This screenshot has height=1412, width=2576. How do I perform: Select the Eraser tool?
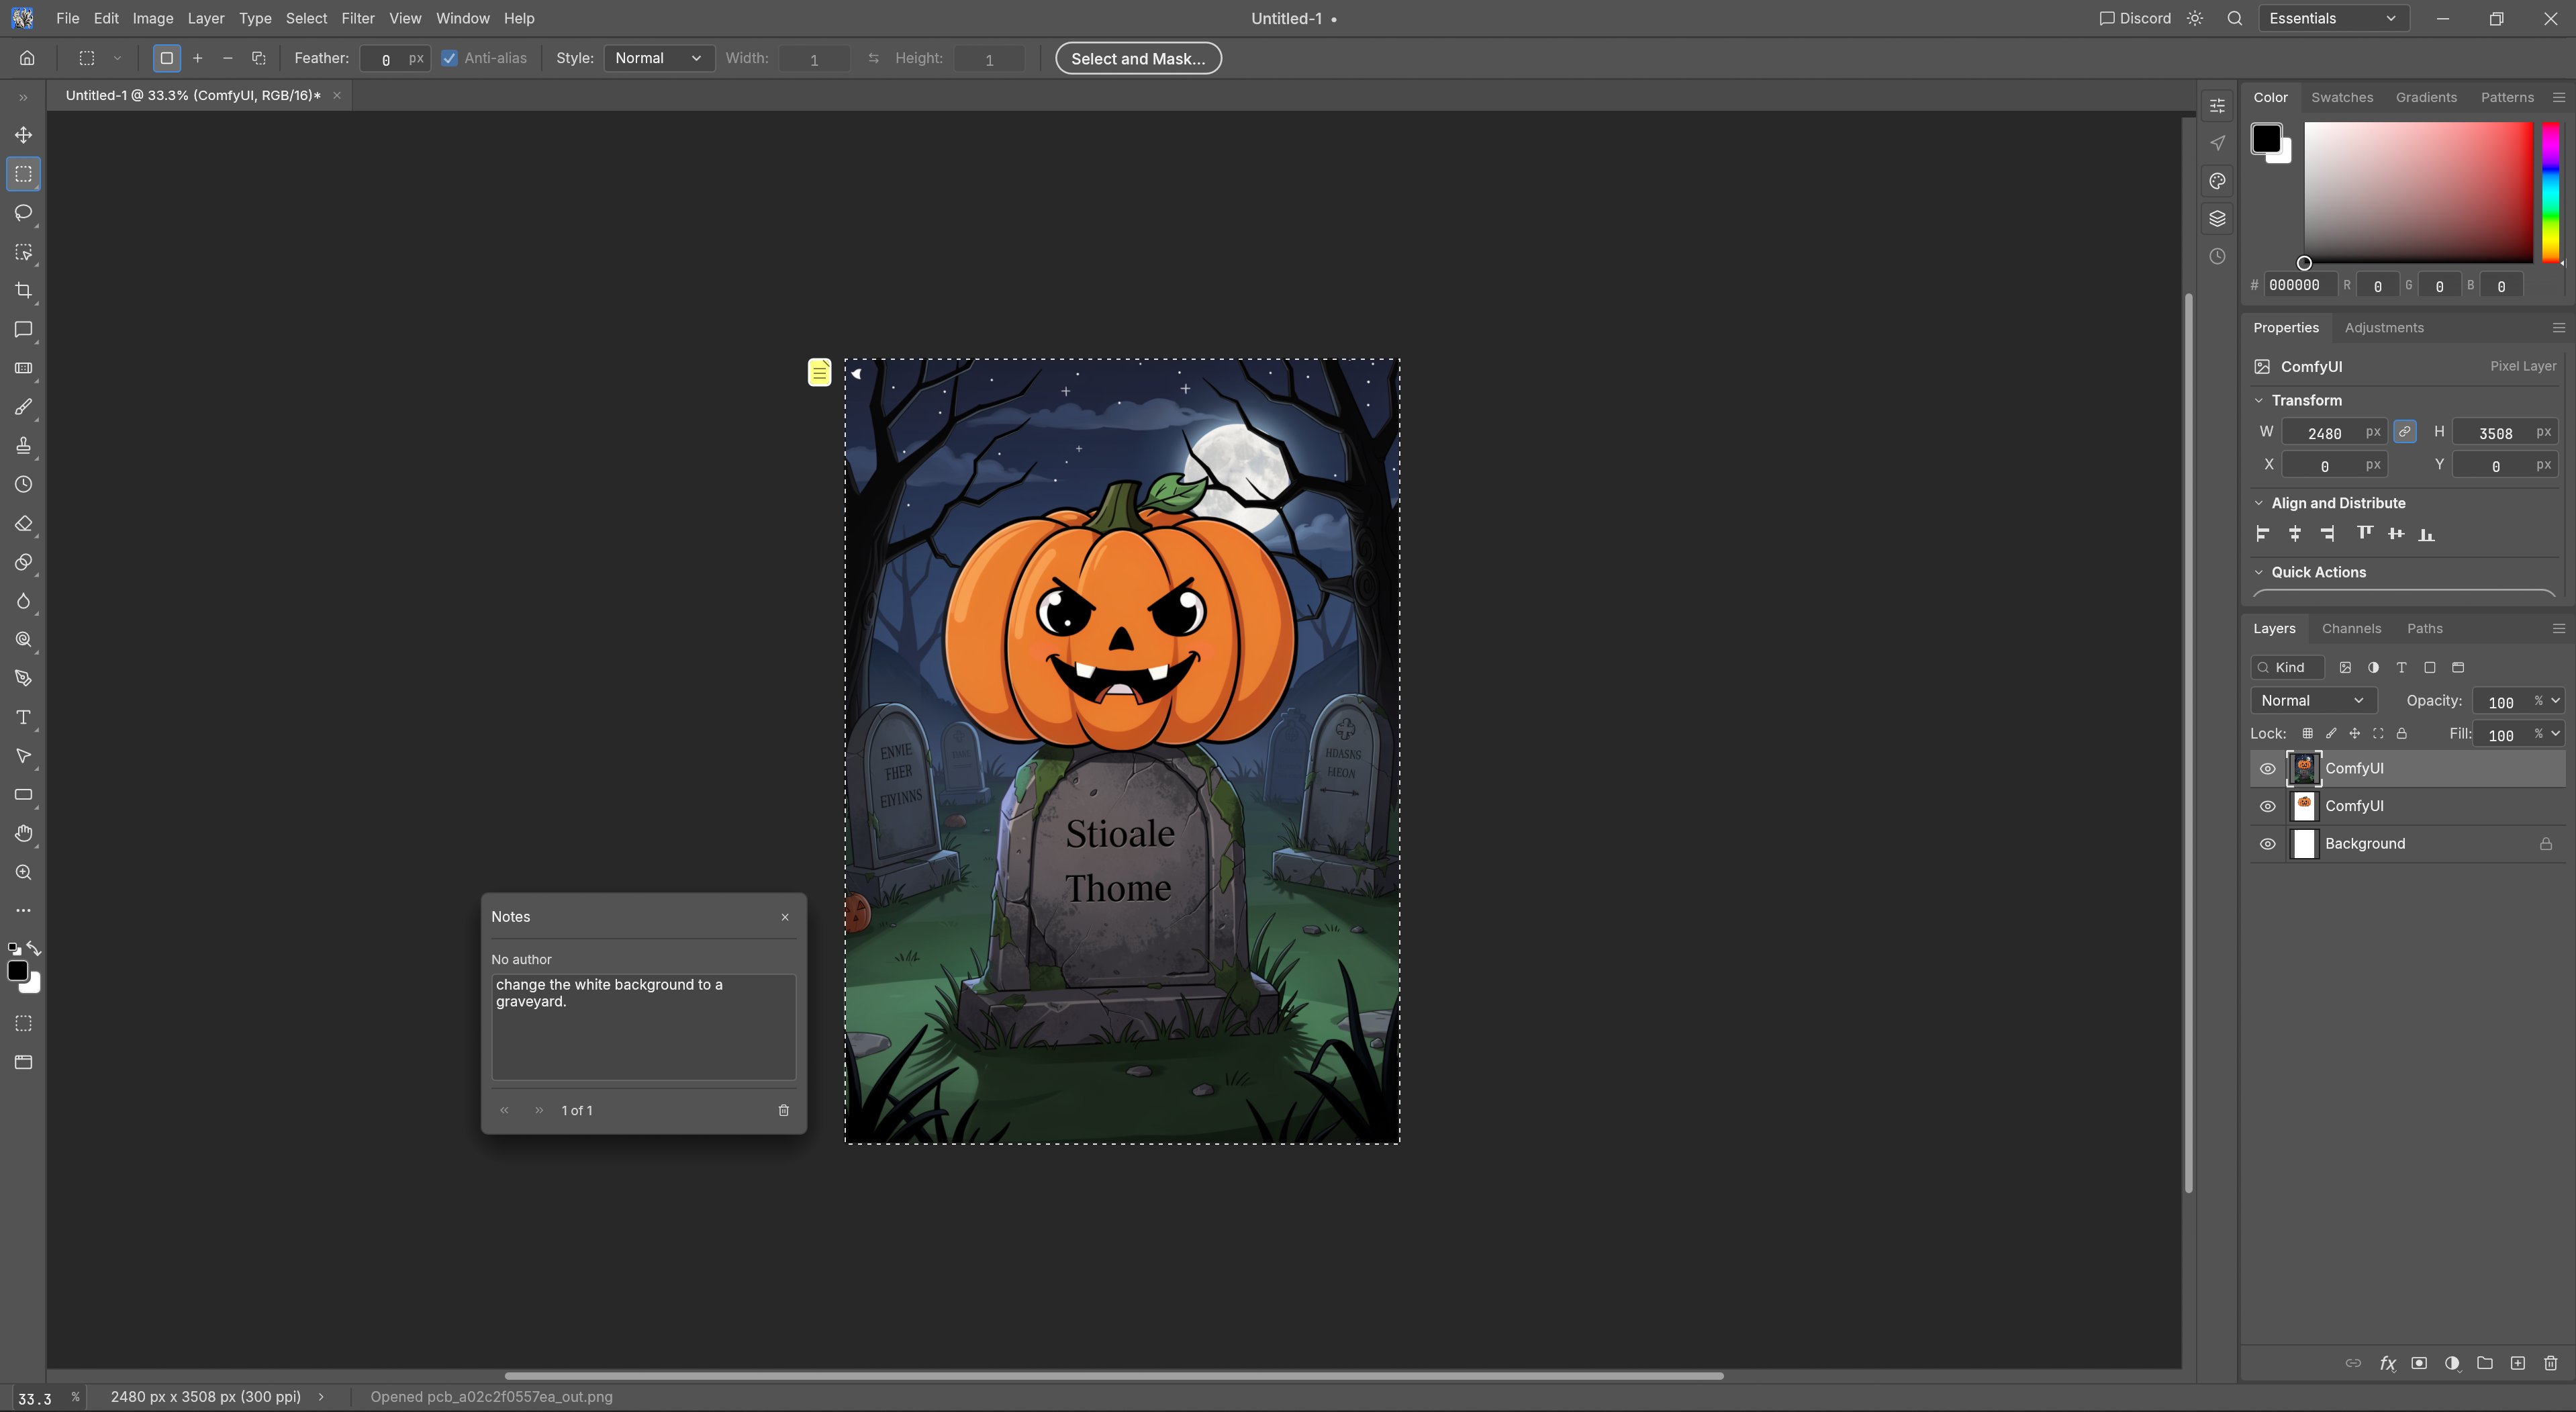click(x=23, y=523)
